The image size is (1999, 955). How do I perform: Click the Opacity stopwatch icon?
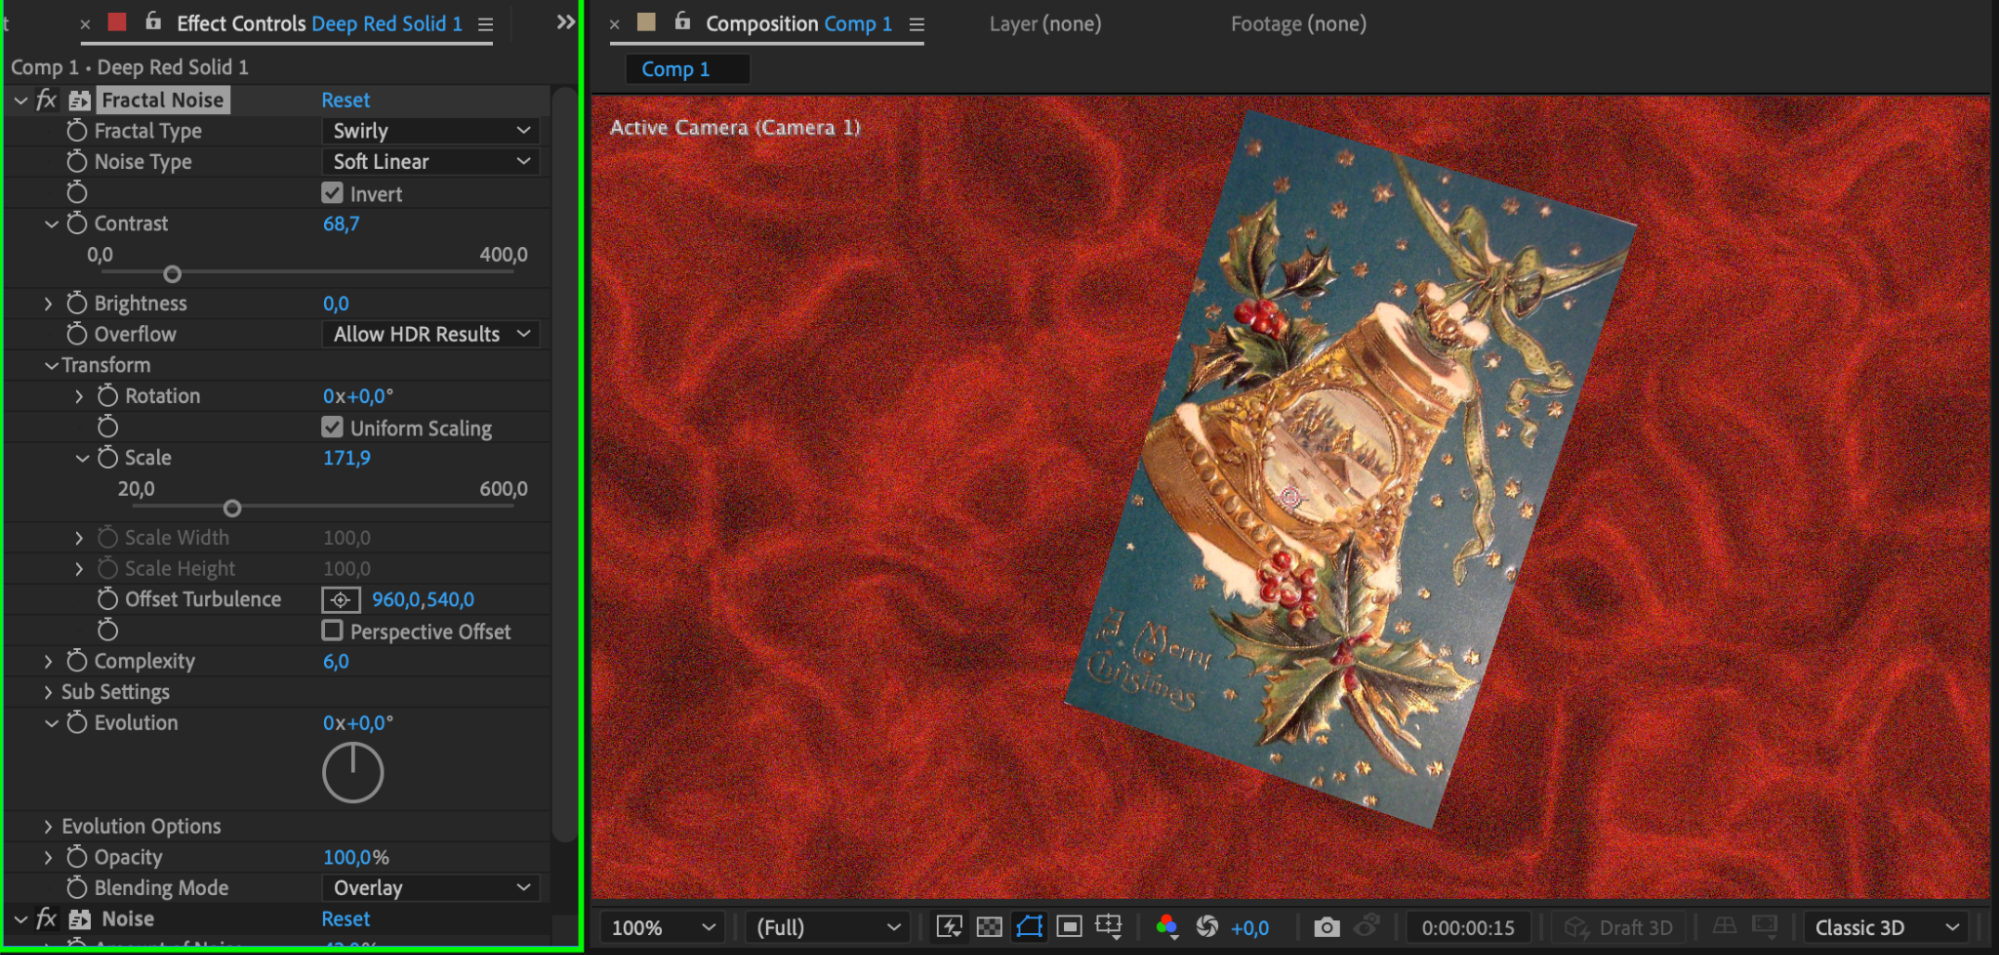[x=77, y=857]
